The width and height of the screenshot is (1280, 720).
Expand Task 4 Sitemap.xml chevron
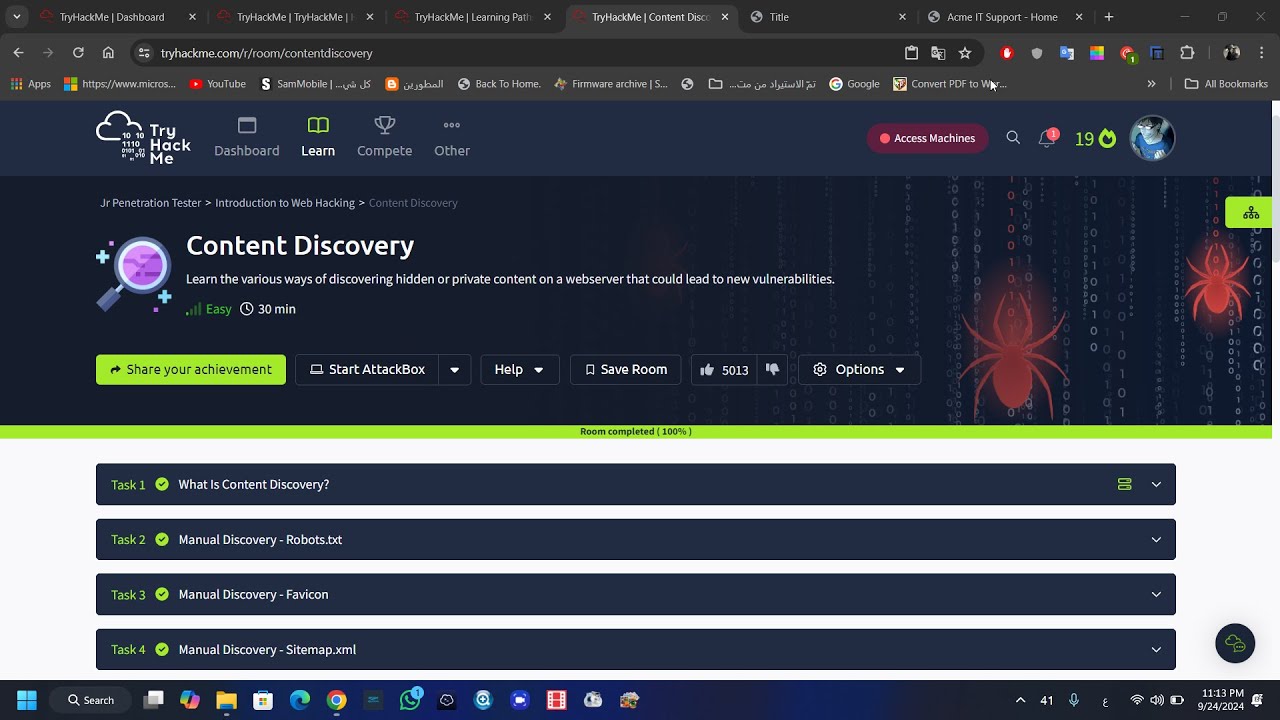[1156, 650]
